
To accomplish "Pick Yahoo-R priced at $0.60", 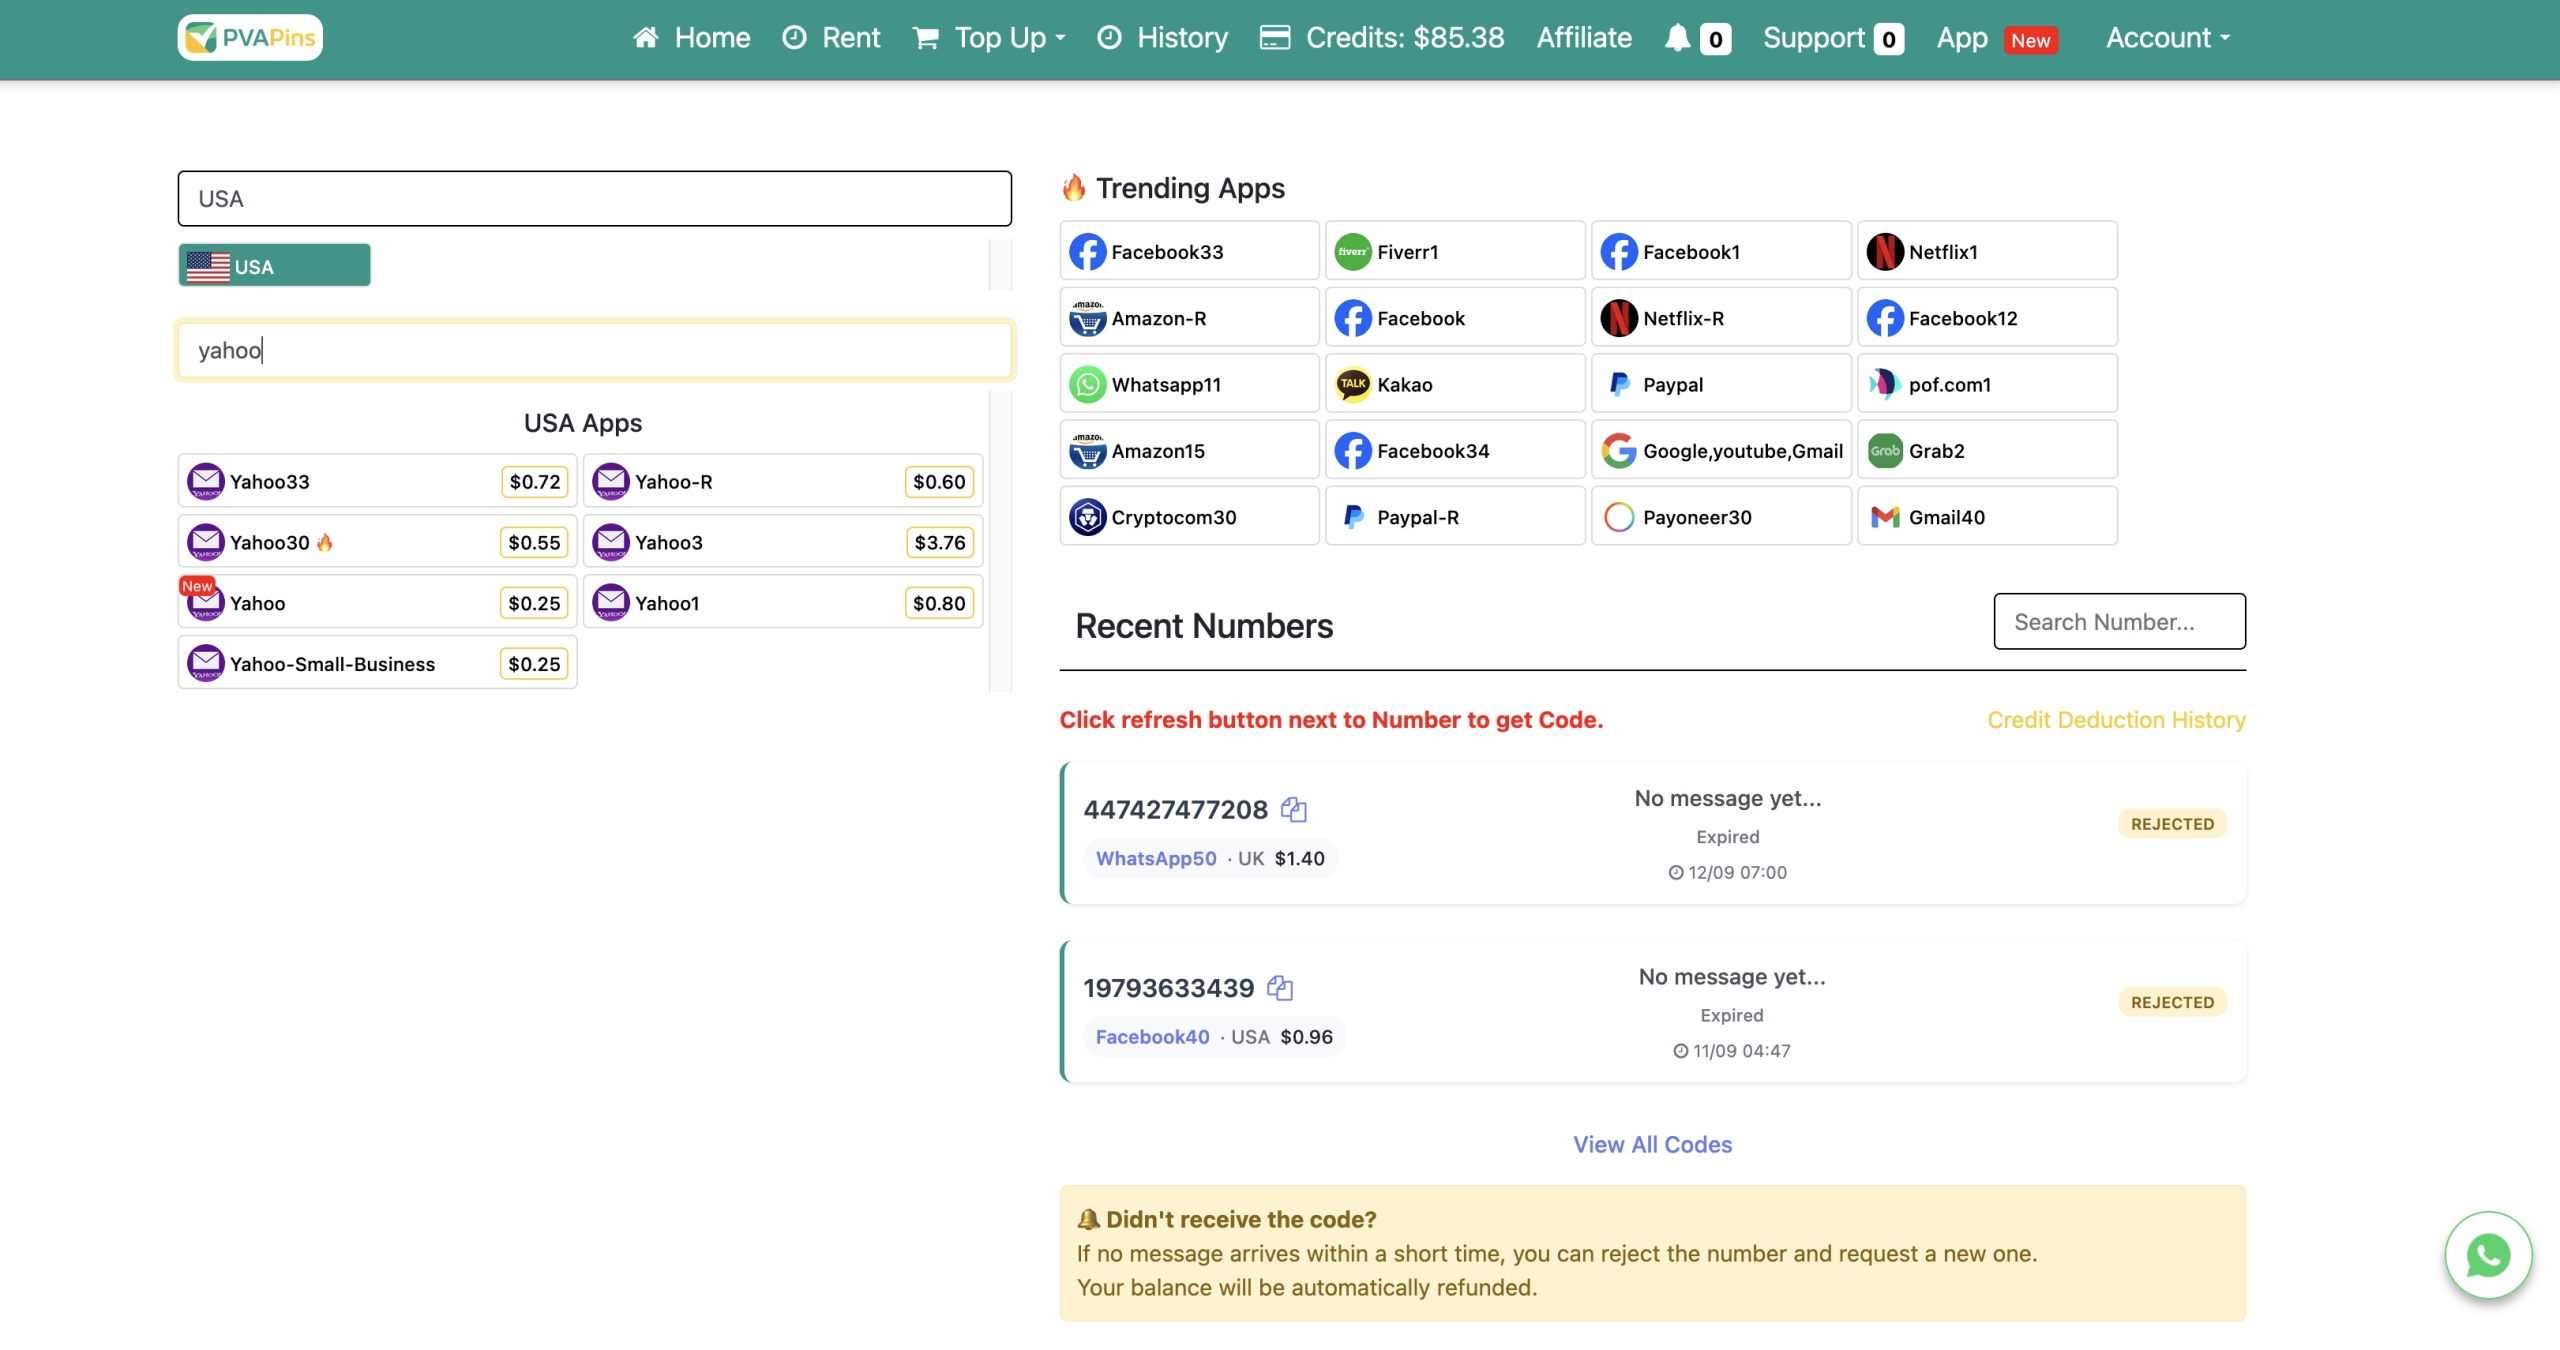I will point(783,481).
